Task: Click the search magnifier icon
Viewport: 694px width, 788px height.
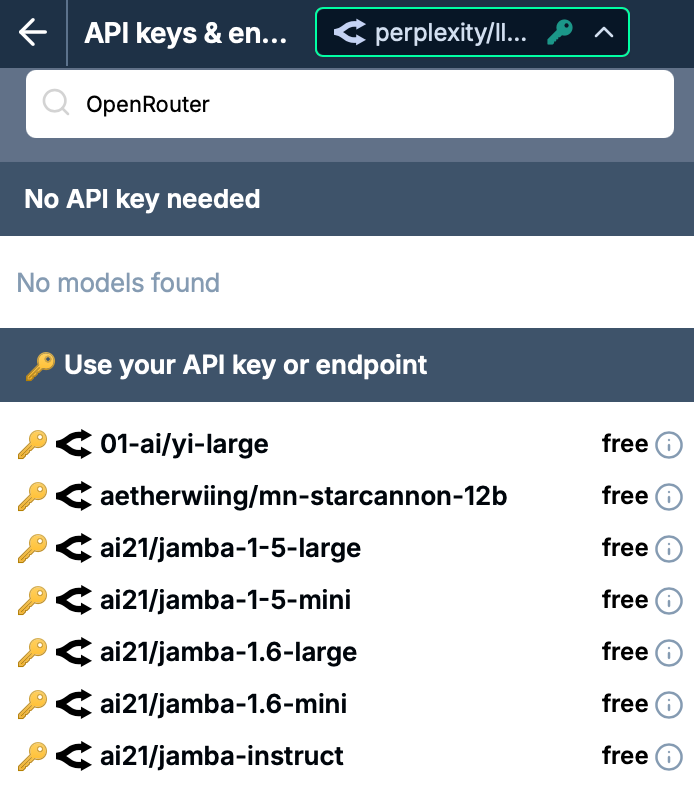Action: click(57, 104)
